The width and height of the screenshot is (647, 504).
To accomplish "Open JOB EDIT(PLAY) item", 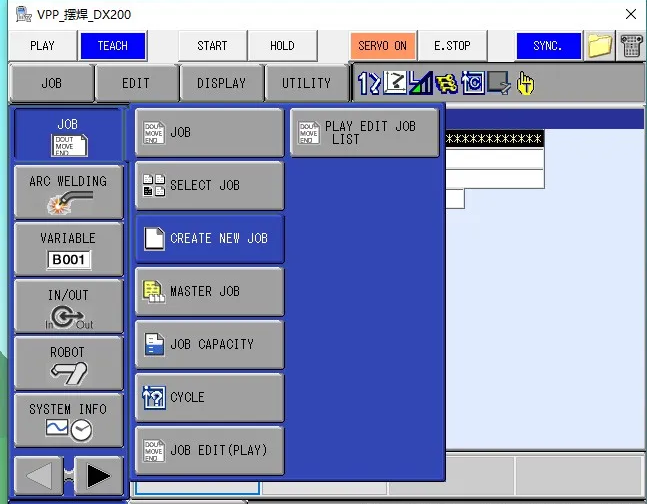I will [x=210, y=450].
